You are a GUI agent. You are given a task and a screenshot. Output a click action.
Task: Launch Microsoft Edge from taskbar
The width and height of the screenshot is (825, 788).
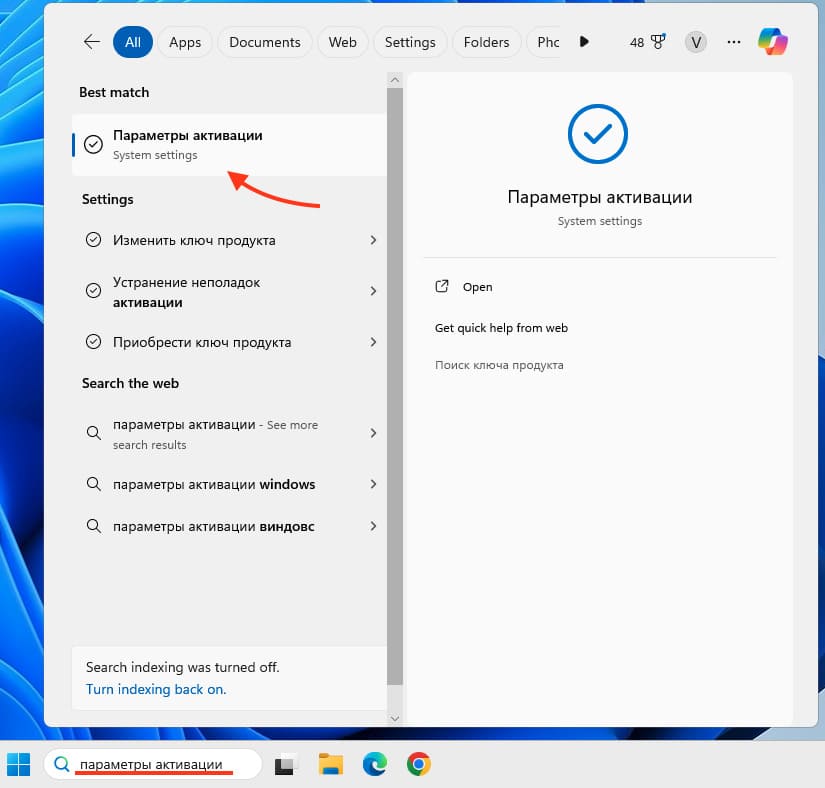pyautogui.click(x=375, y=765)
